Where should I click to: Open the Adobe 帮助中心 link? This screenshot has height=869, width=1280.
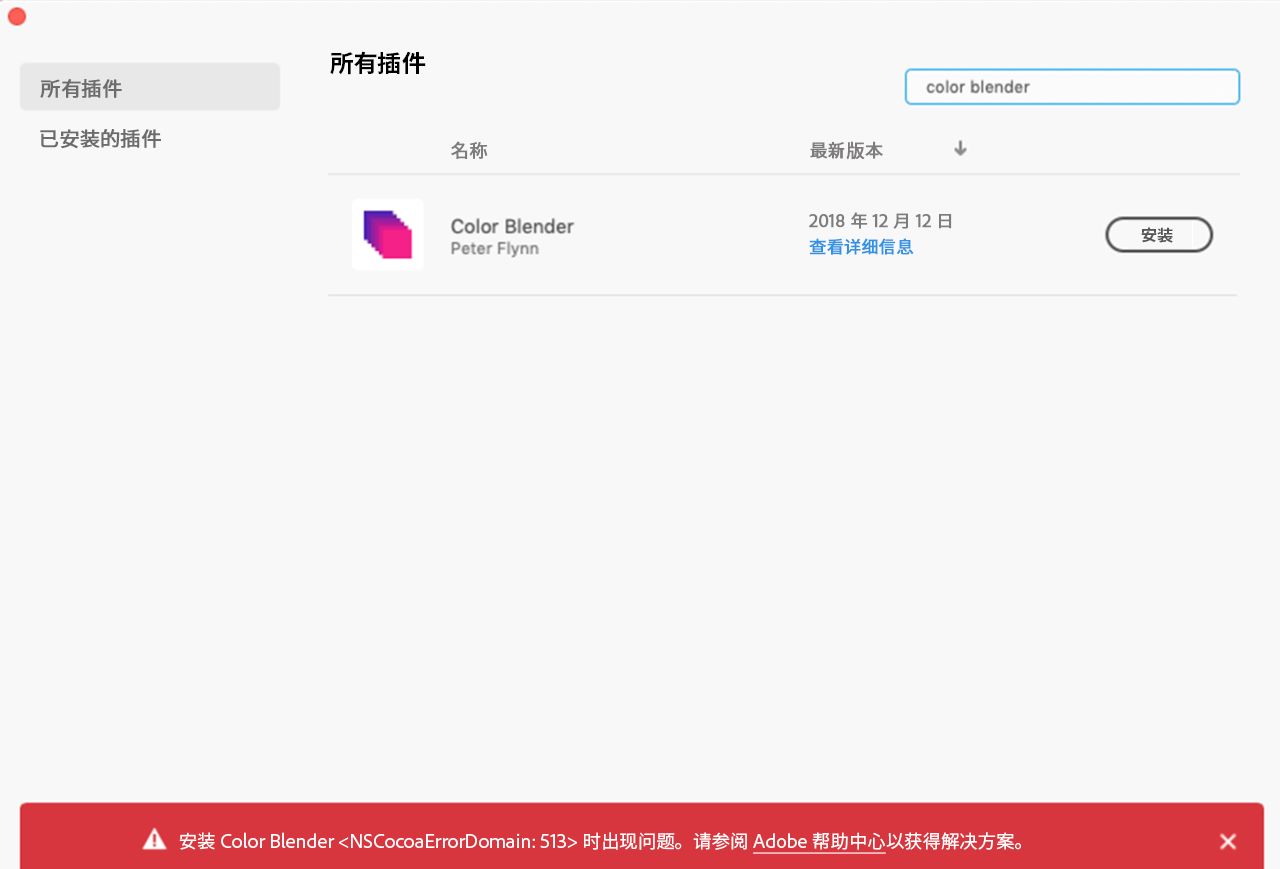[819, 841]
